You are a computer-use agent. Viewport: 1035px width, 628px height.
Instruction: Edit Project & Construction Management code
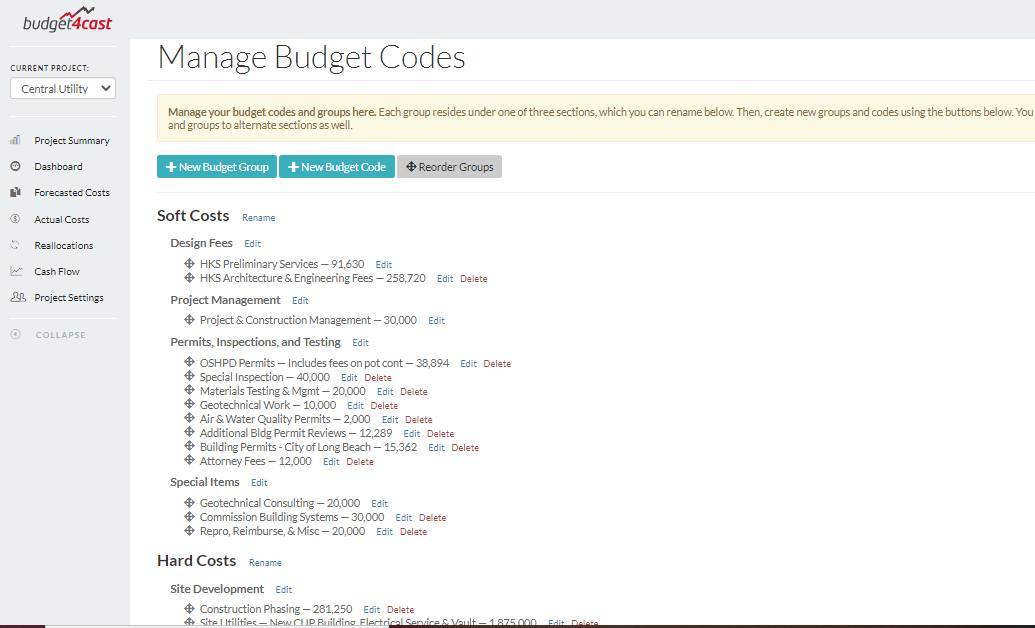[436, 321]
